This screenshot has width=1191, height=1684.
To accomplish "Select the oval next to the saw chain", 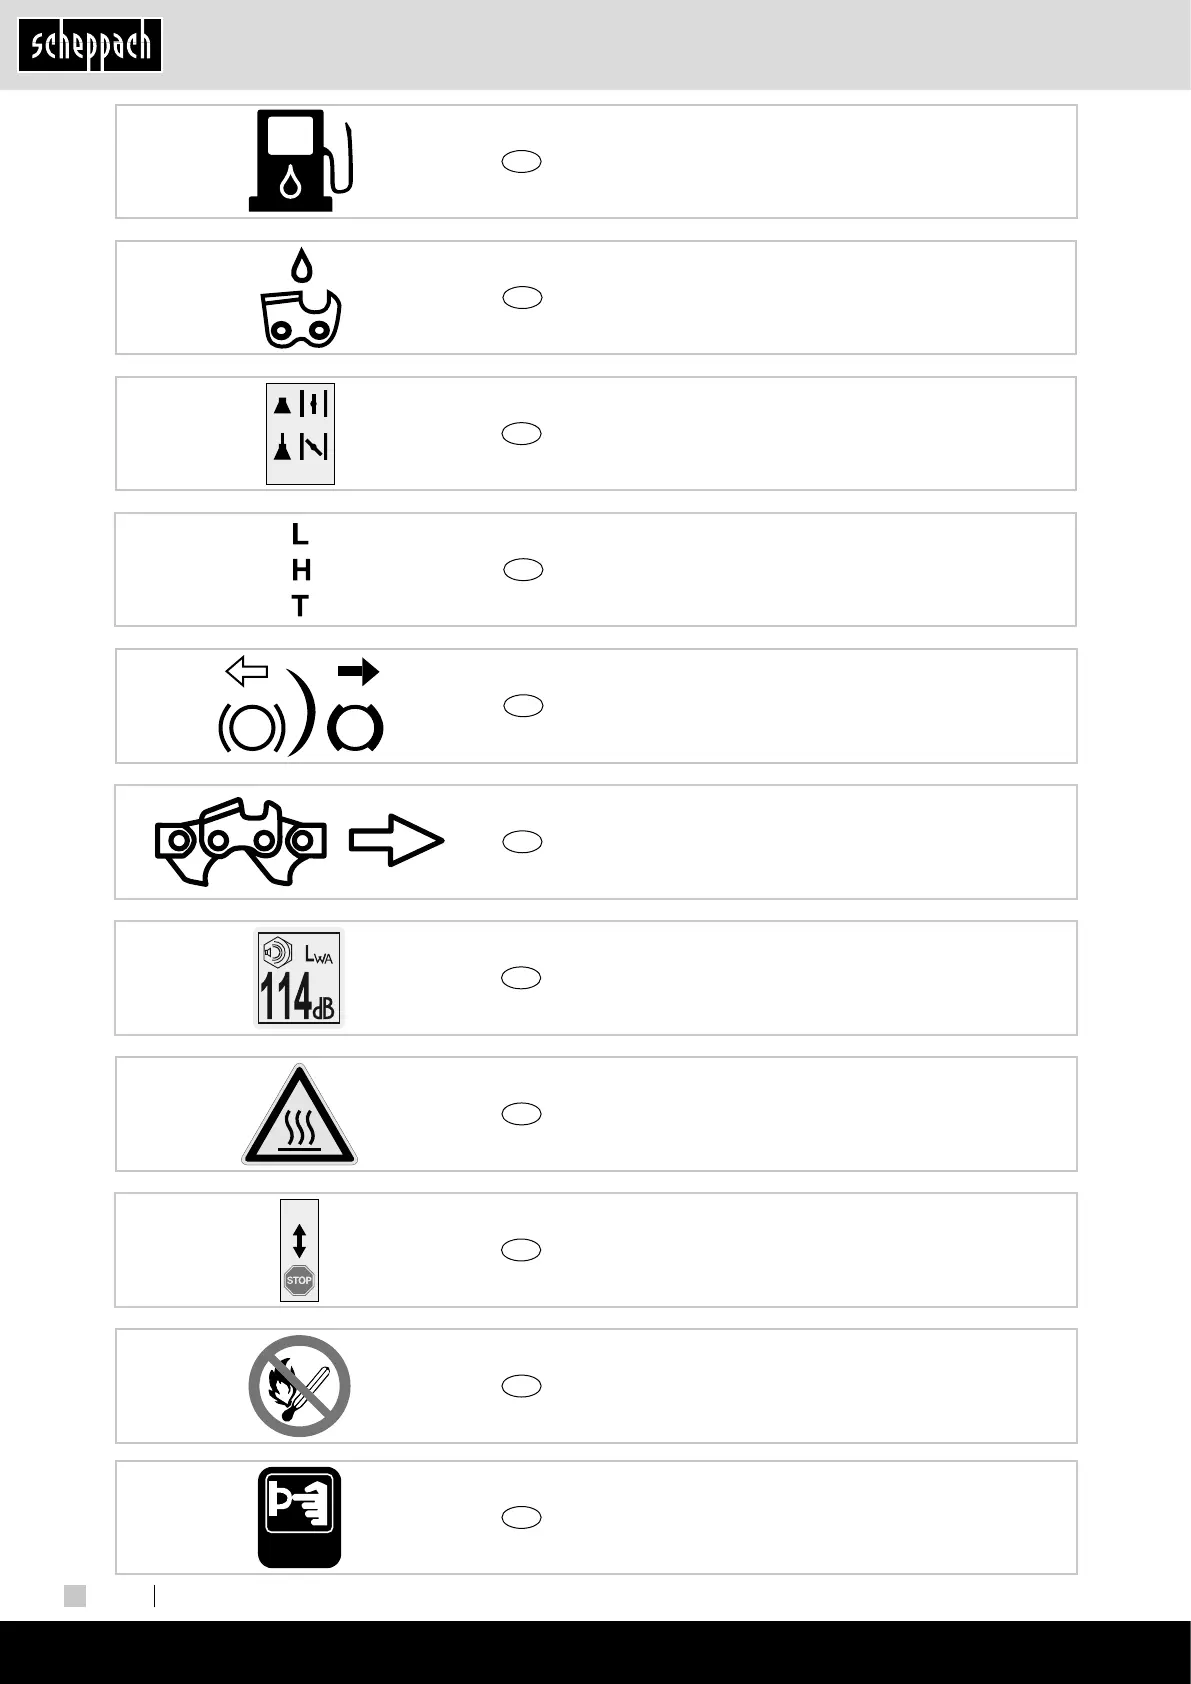I will click(x=521, y=842).
